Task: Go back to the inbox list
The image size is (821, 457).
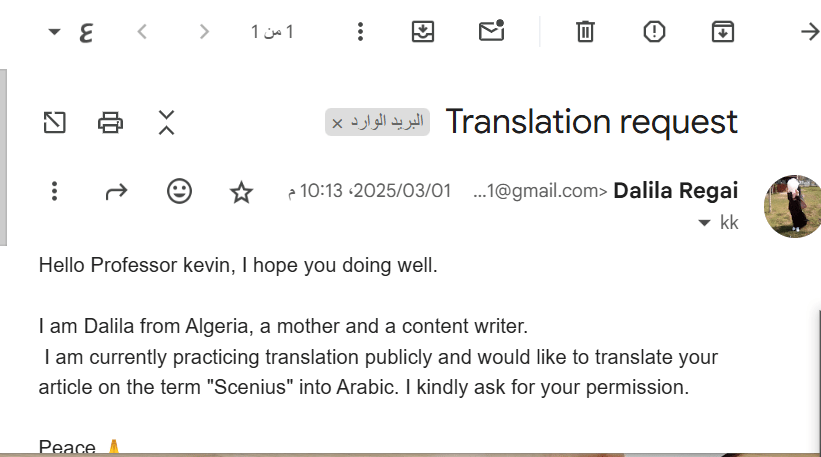Action: pos(809,32)
